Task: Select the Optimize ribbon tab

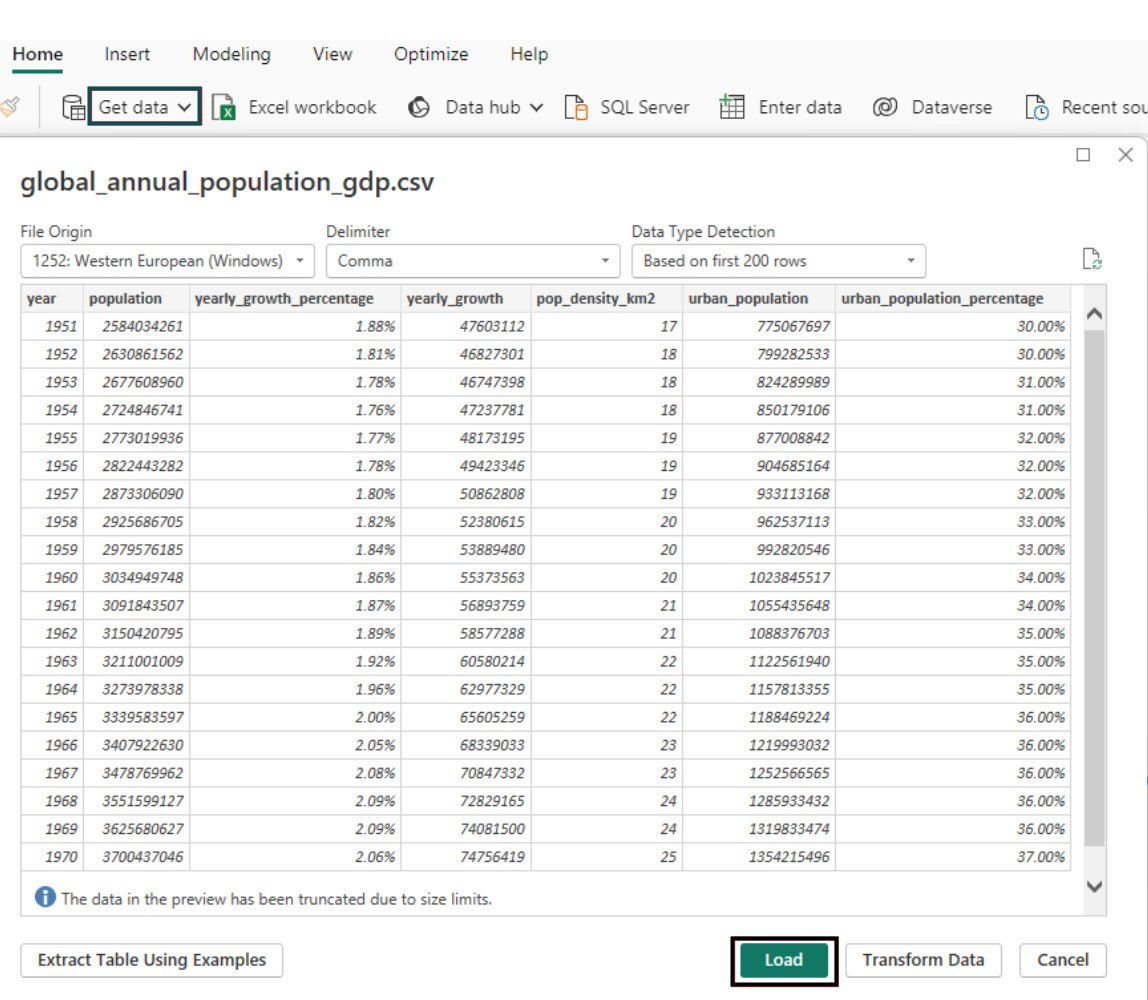Action: tap(431, 54)
